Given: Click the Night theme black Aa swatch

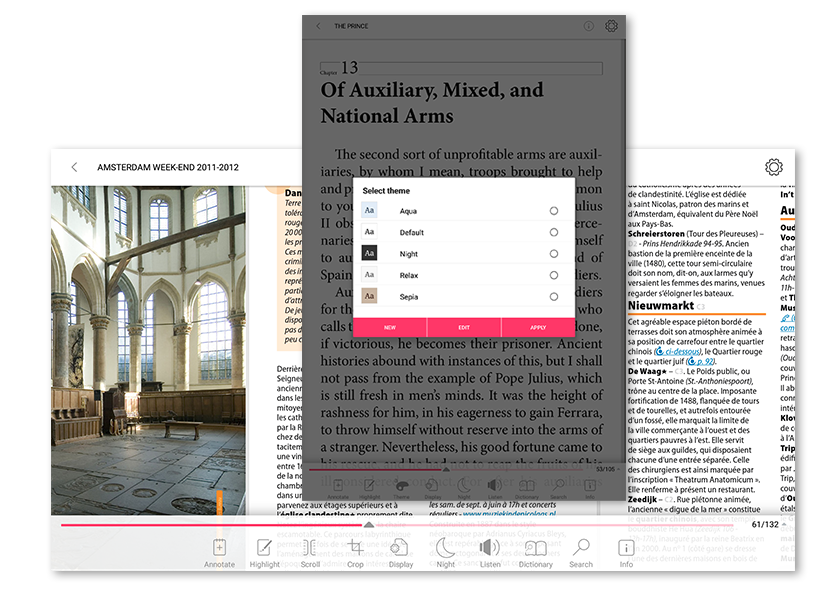Looking at the screenshot, I should point(369,253).
